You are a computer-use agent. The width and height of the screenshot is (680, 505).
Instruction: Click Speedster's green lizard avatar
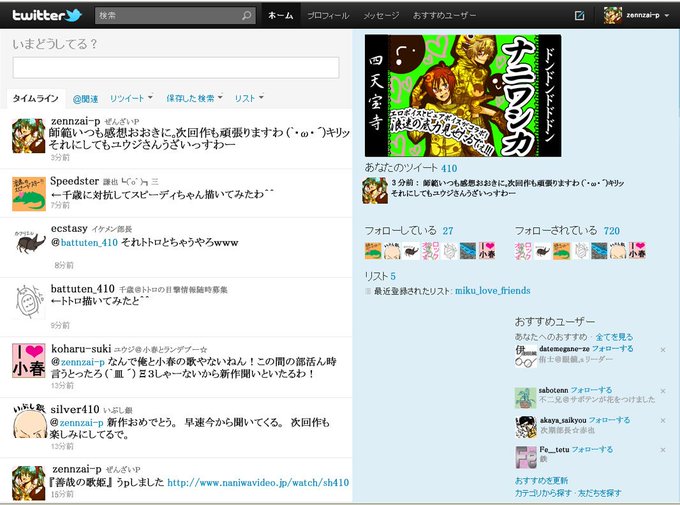29,194
